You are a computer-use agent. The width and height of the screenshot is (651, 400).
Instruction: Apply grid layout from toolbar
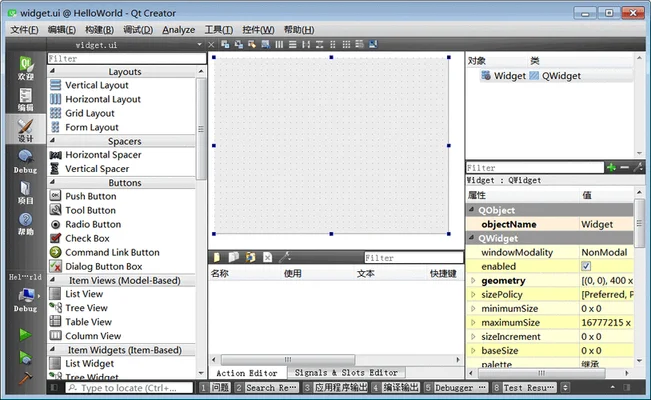(x=346, y=44)
